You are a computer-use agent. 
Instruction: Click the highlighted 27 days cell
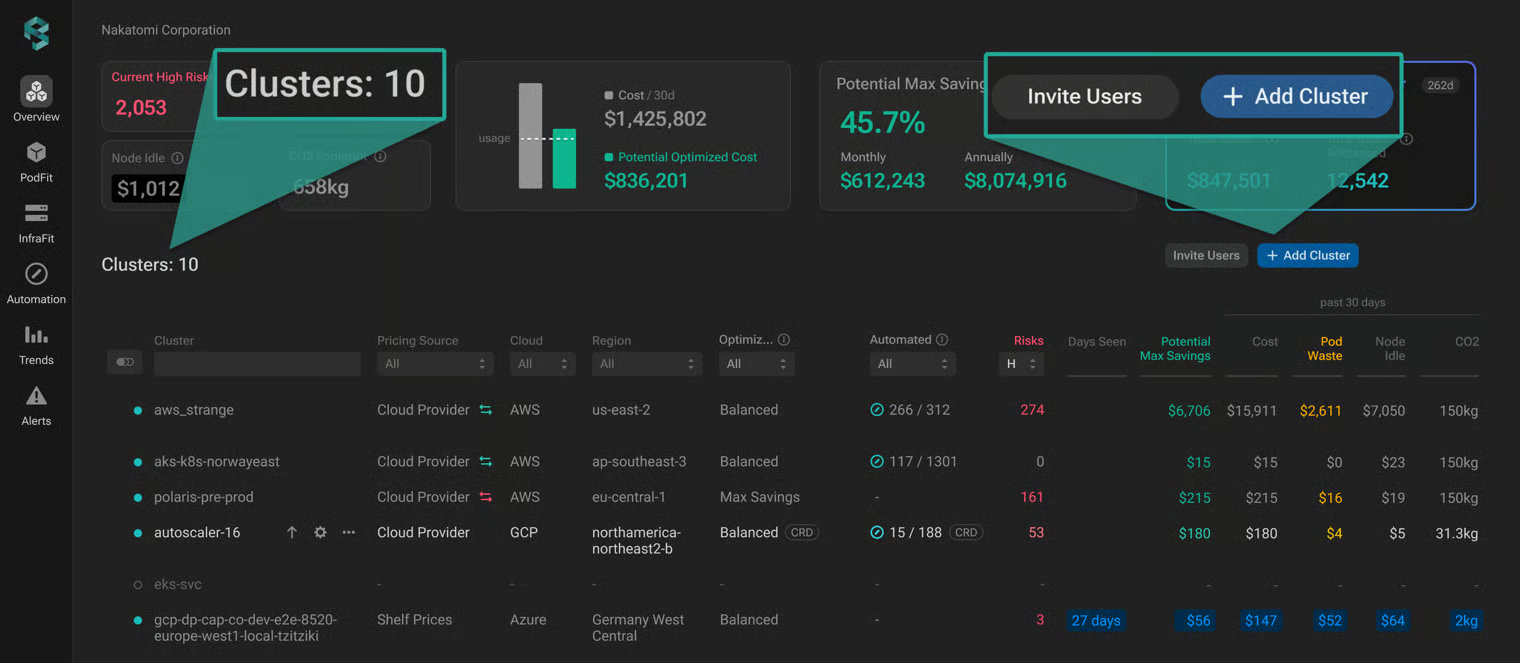1096,621
